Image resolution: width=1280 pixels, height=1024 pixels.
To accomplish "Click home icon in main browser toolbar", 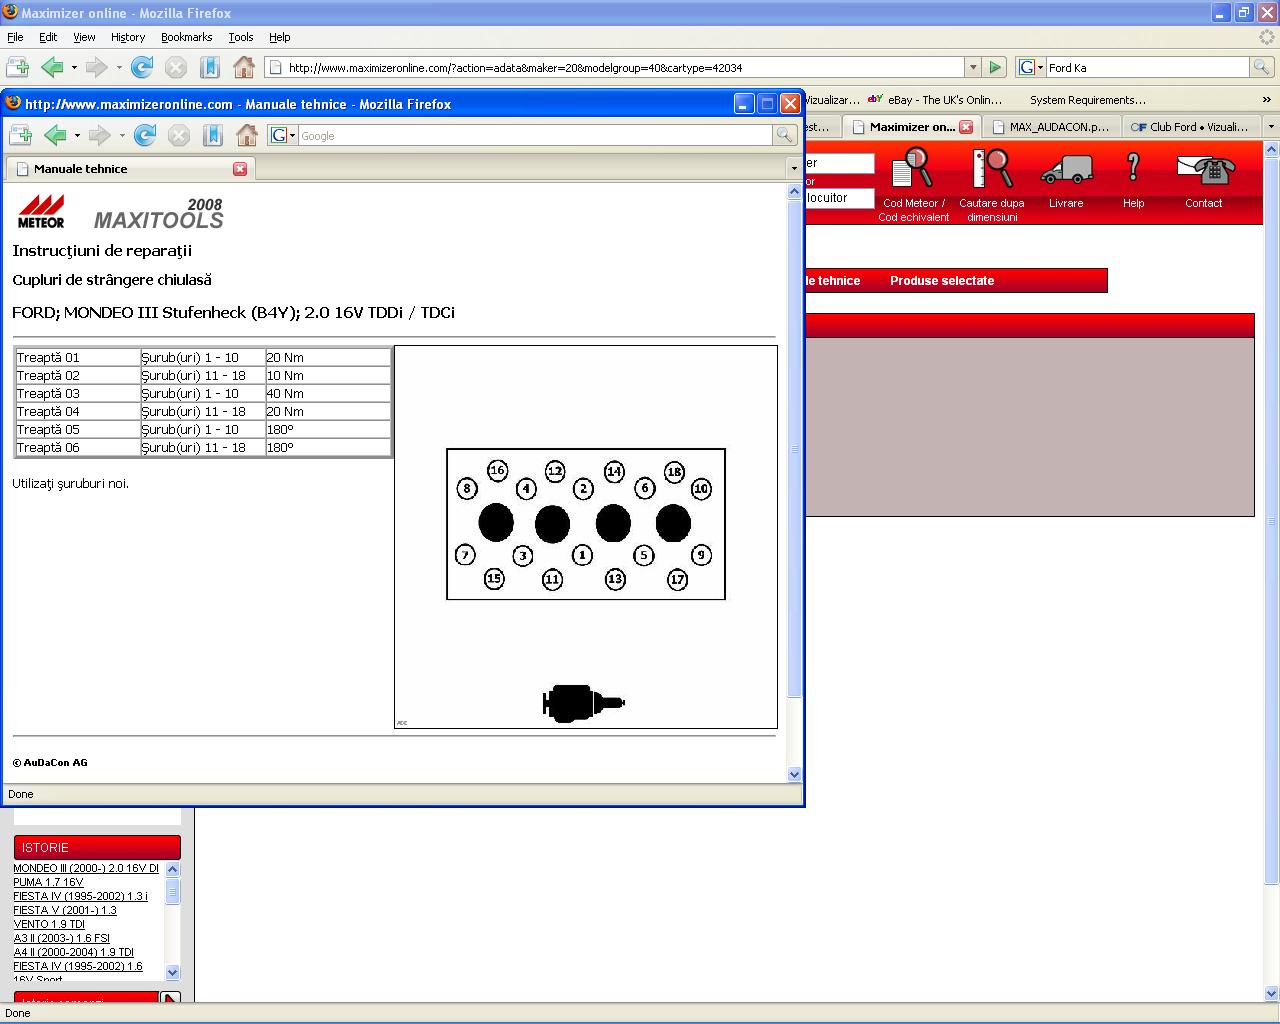I will [243, 67].
